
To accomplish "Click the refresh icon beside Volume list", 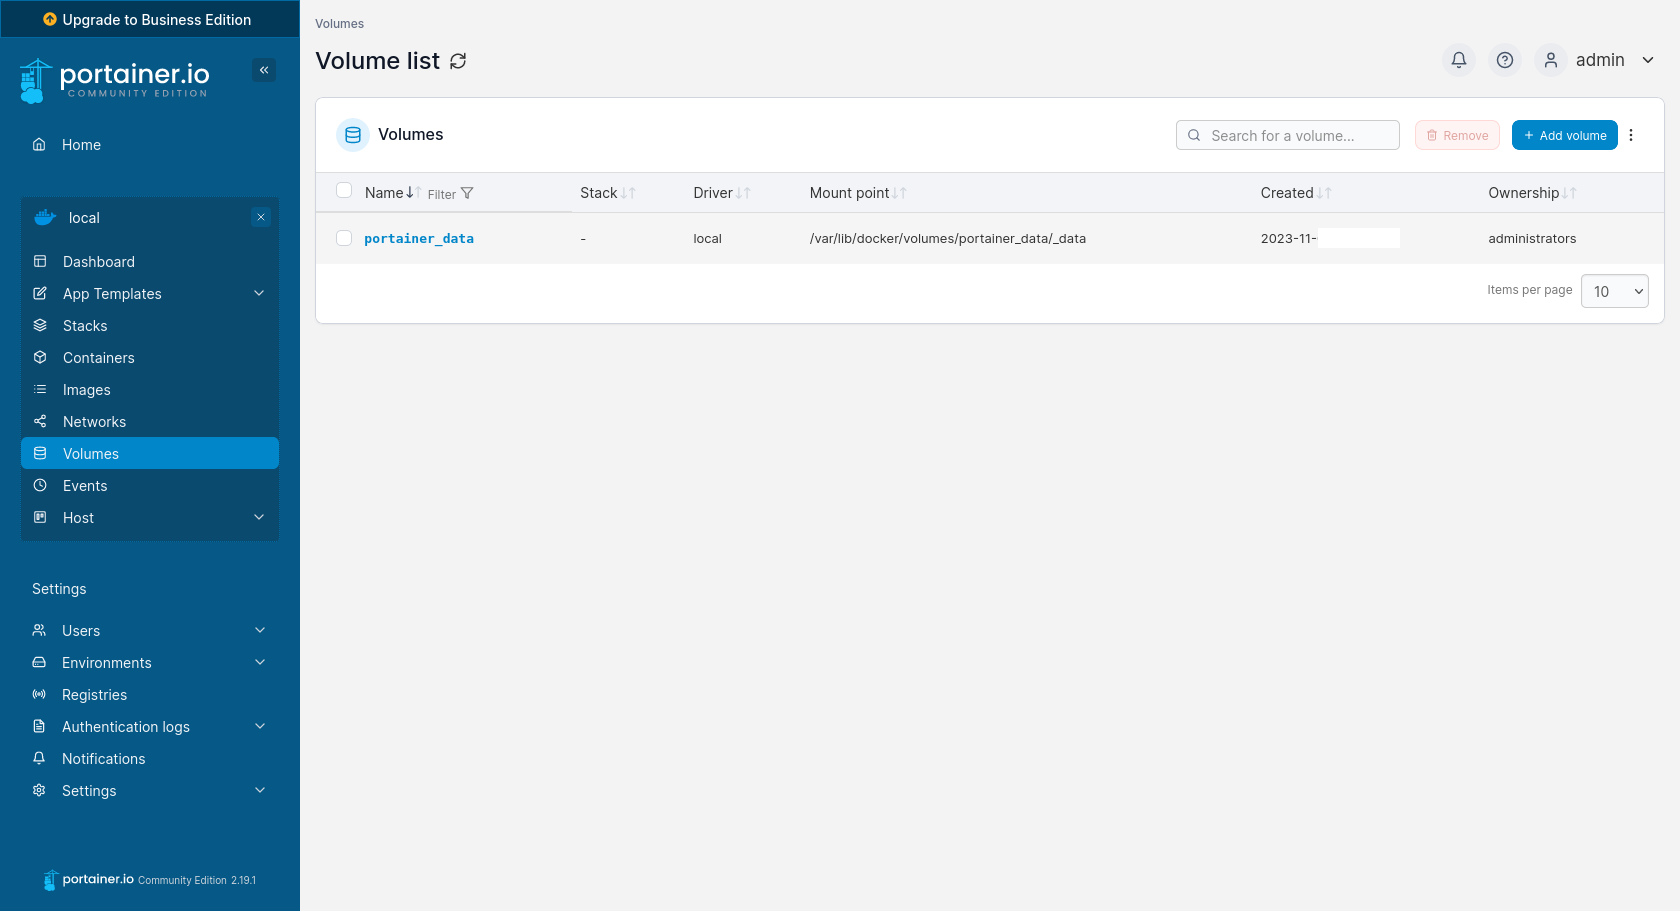I will pyautogui.click(x=458, y=61).
